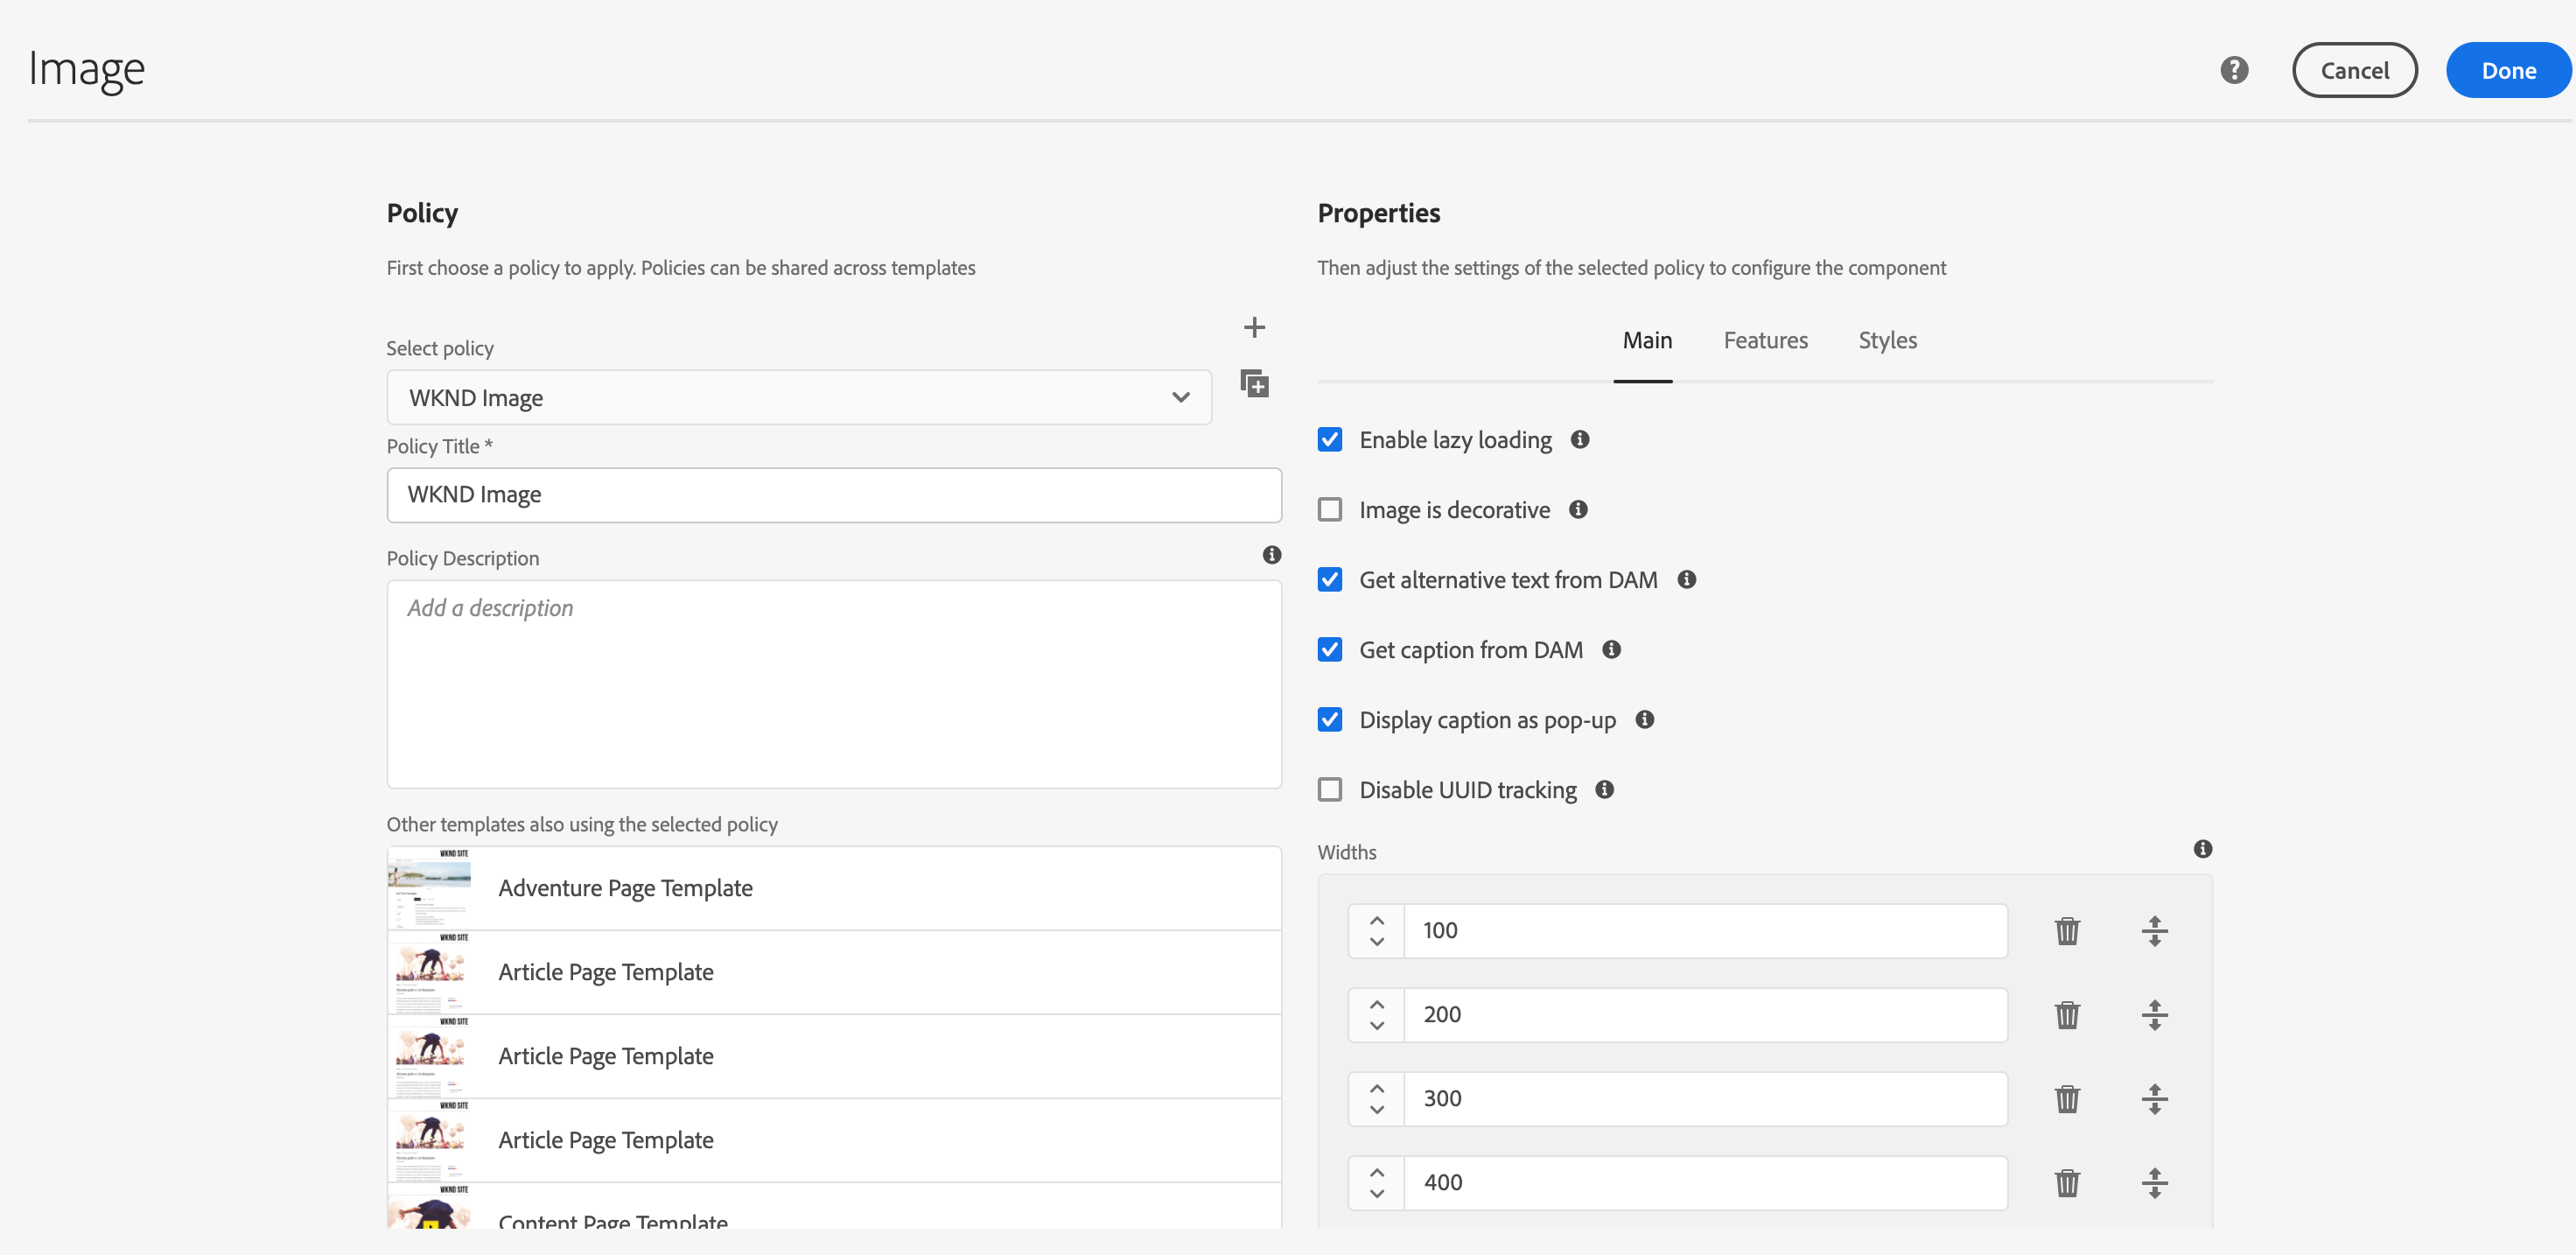
Task: Click reorder handle for width 200
Action: [x=2154, y=1015]
